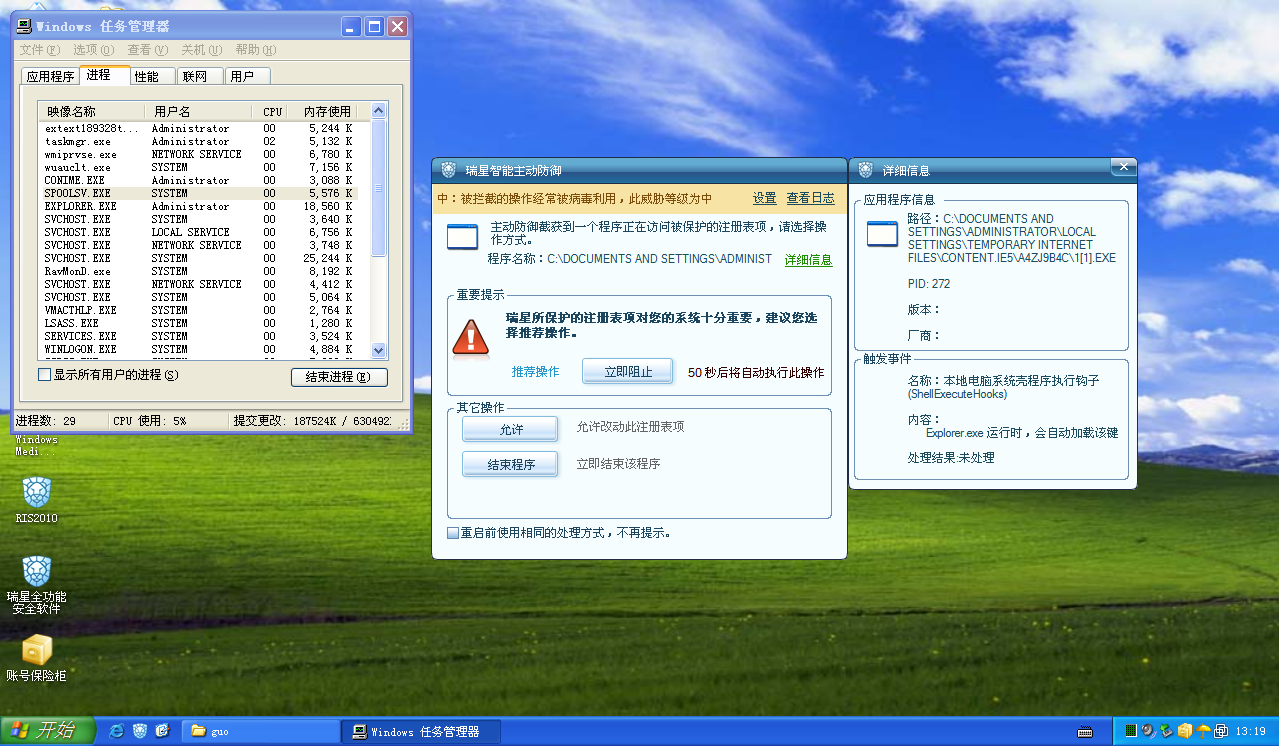The image size is (1279, 746).
Task: Click the application icon in 应用程序信息 group
Action: [x=882, y=234]
